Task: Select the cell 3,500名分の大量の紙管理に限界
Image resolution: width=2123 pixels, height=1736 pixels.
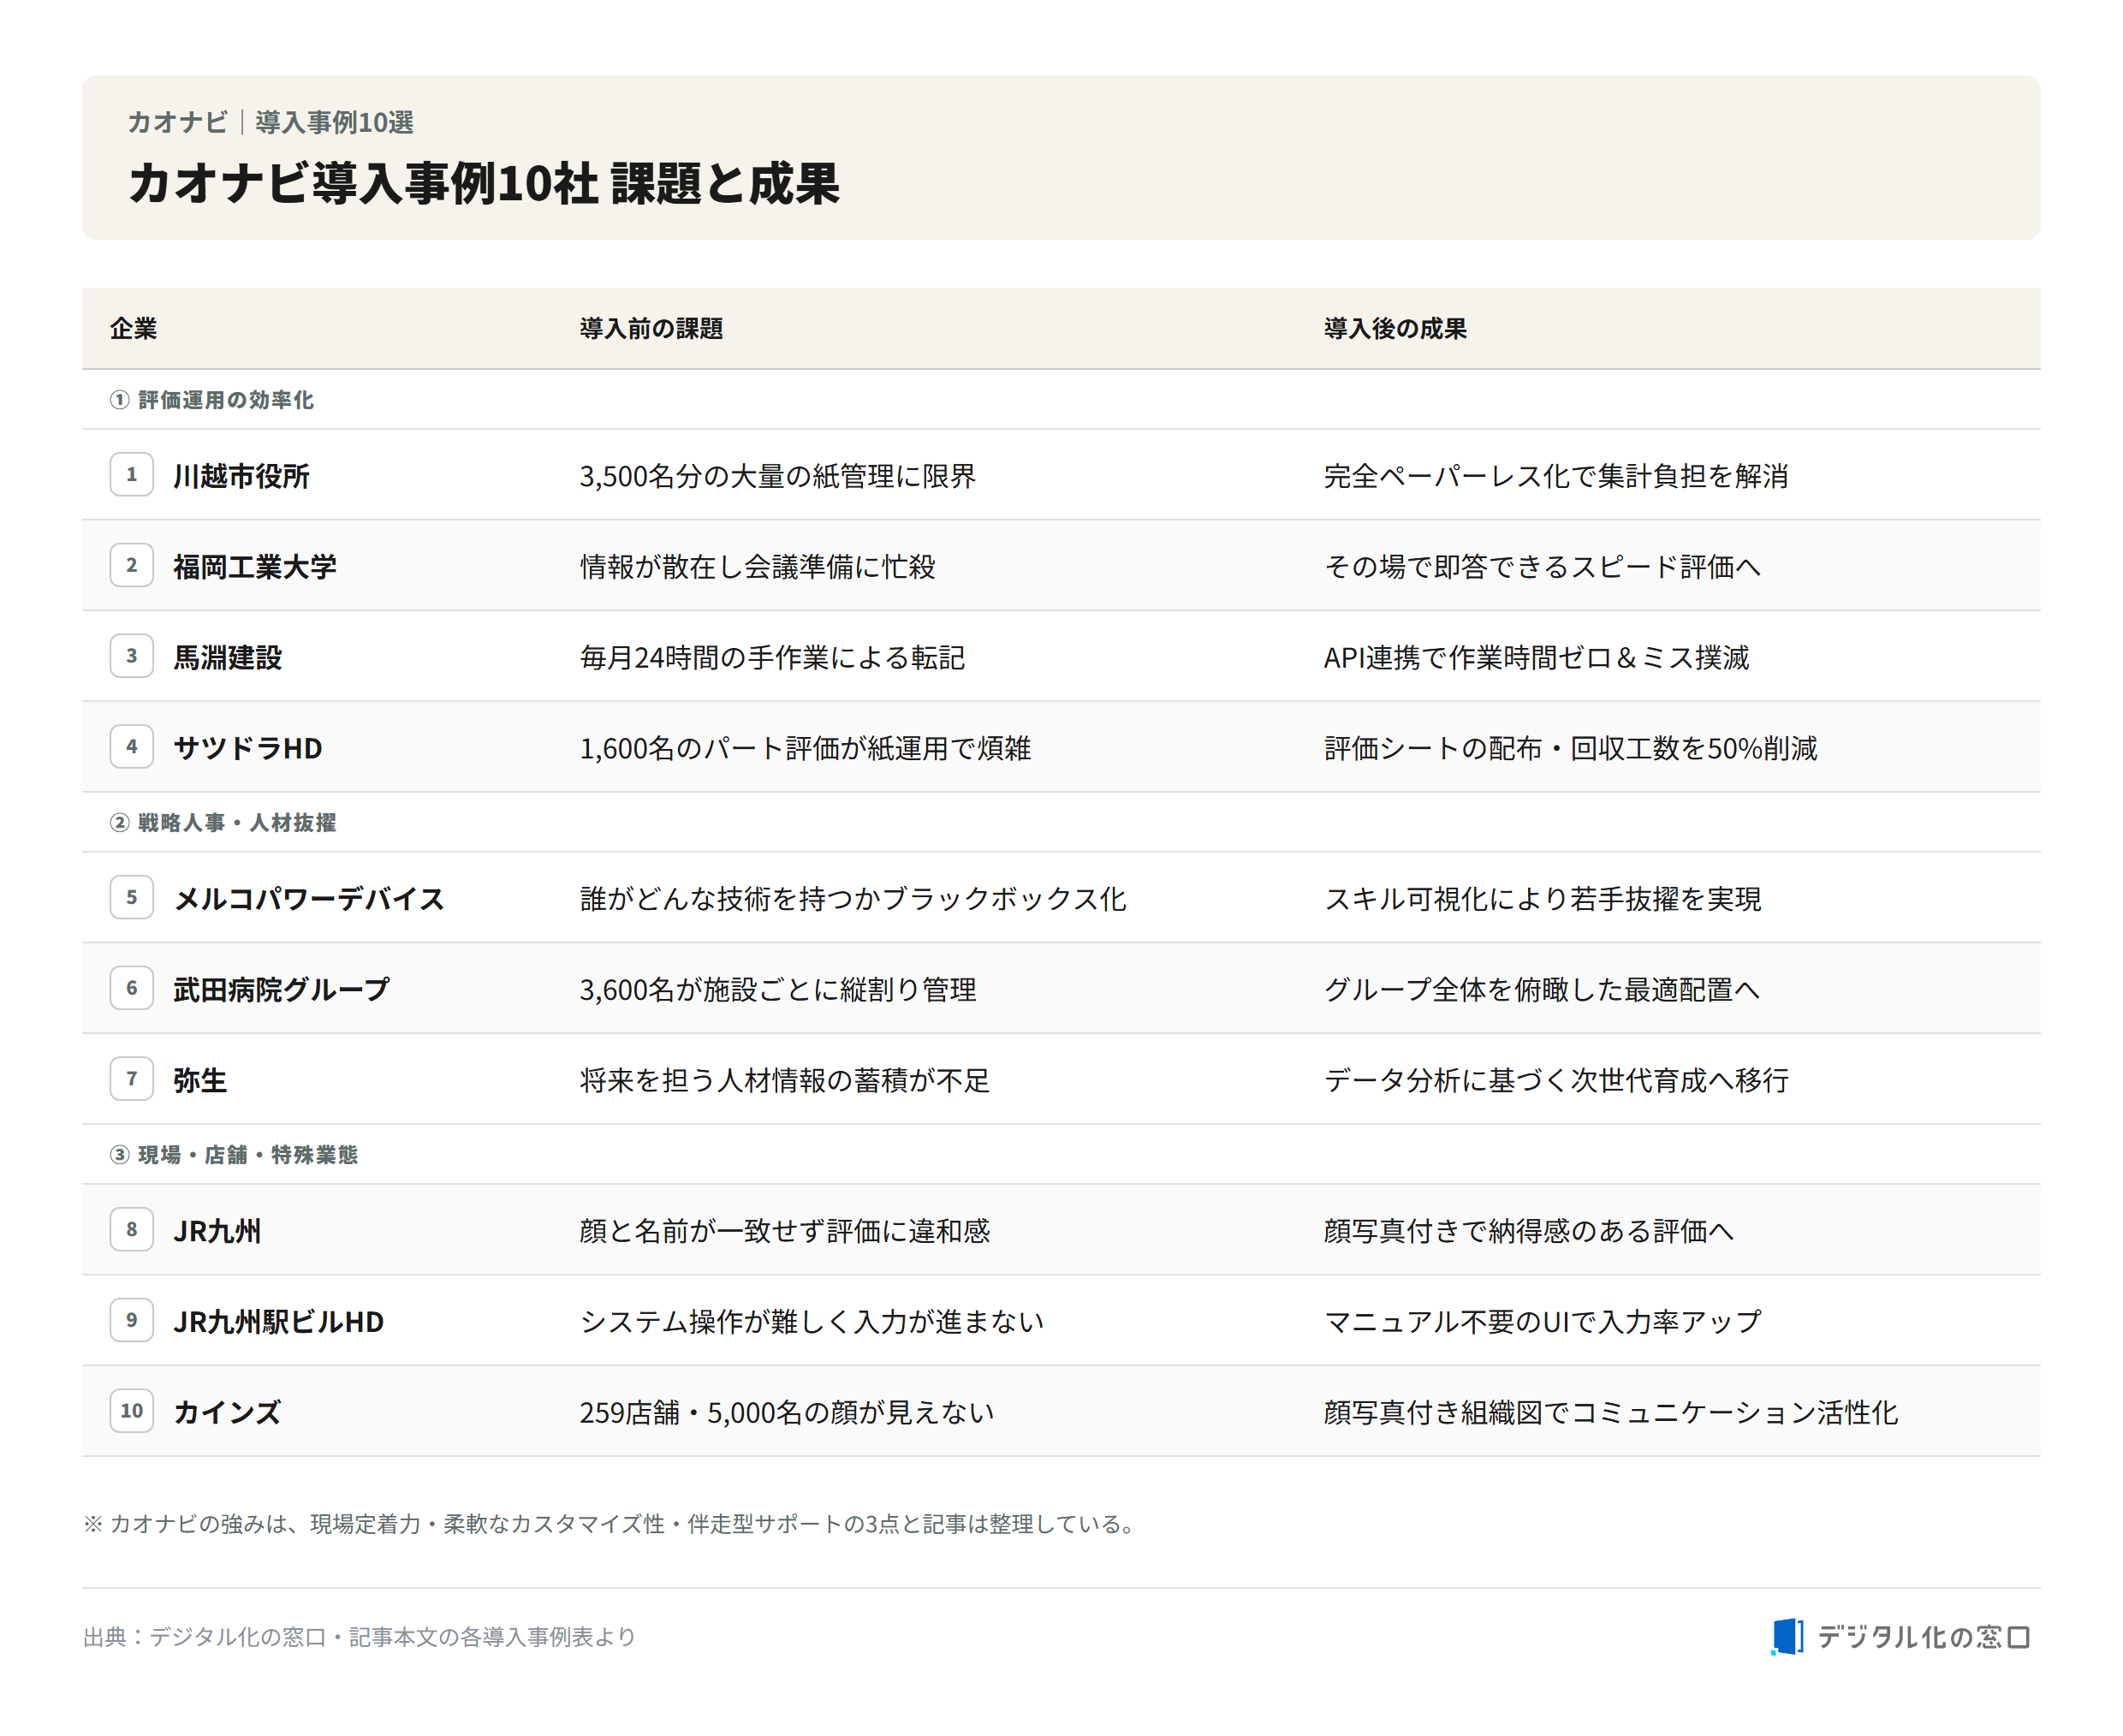Action: [x=778, y=476]
